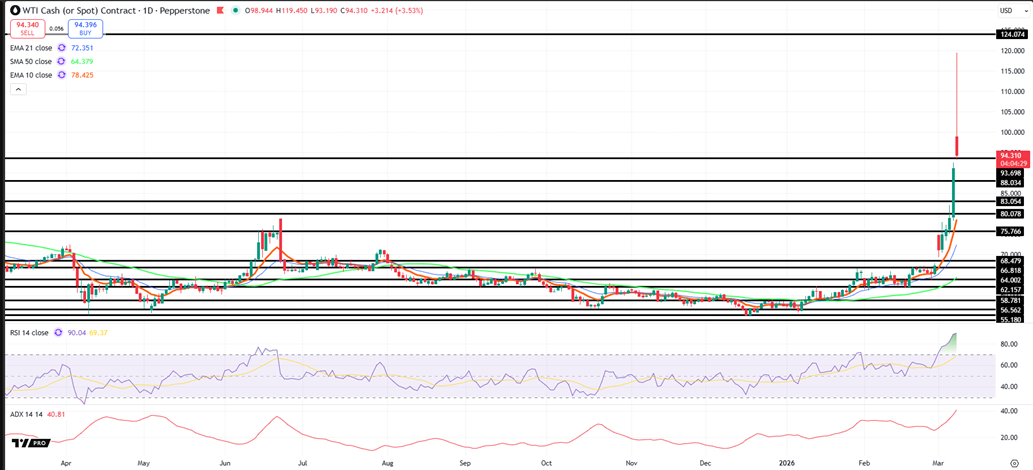Click the BUY 94.396 button

click(86, 28)
